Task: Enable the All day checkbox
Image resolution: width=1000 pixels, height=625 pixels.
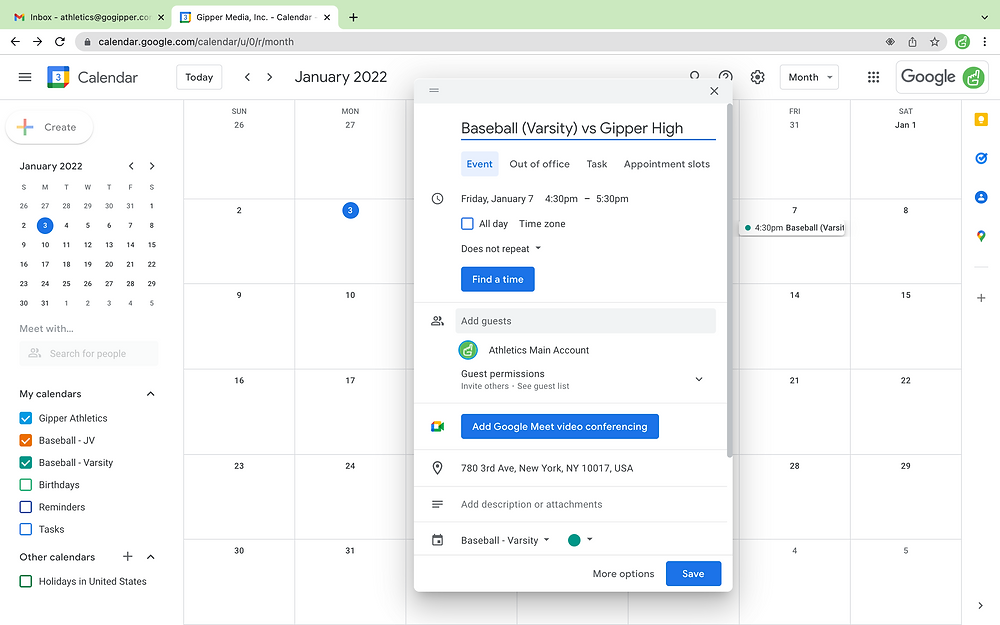Action: [x=466, y=223]
